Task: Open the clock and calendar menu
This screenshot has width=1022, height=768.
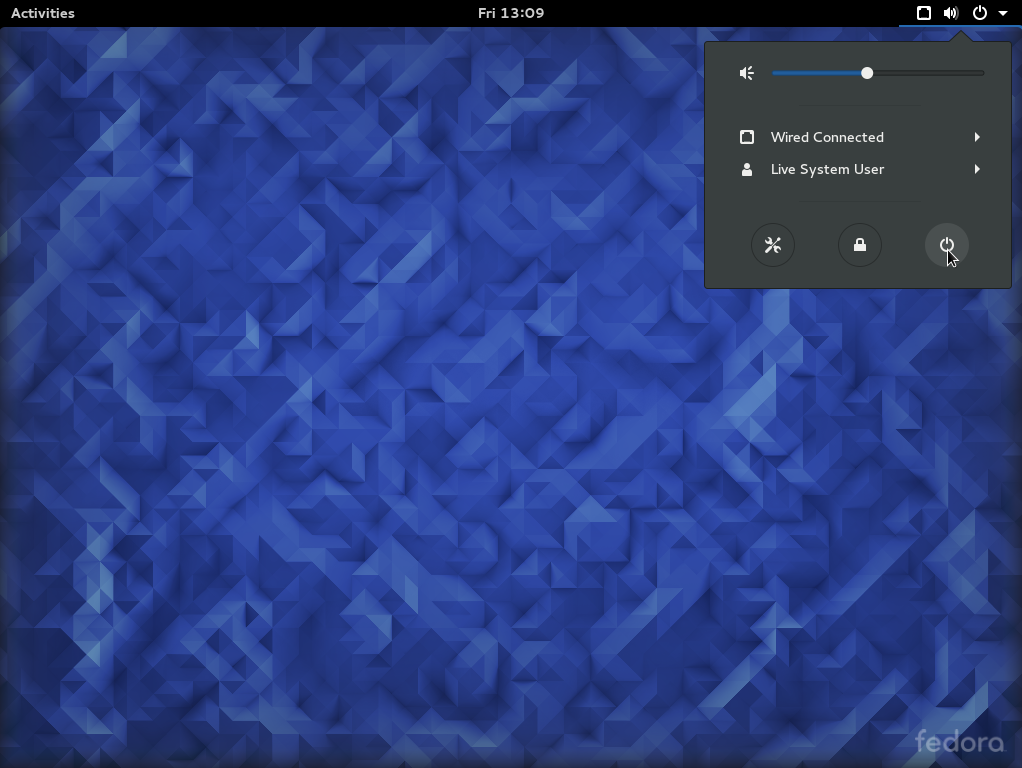Action: pos(511,13)
